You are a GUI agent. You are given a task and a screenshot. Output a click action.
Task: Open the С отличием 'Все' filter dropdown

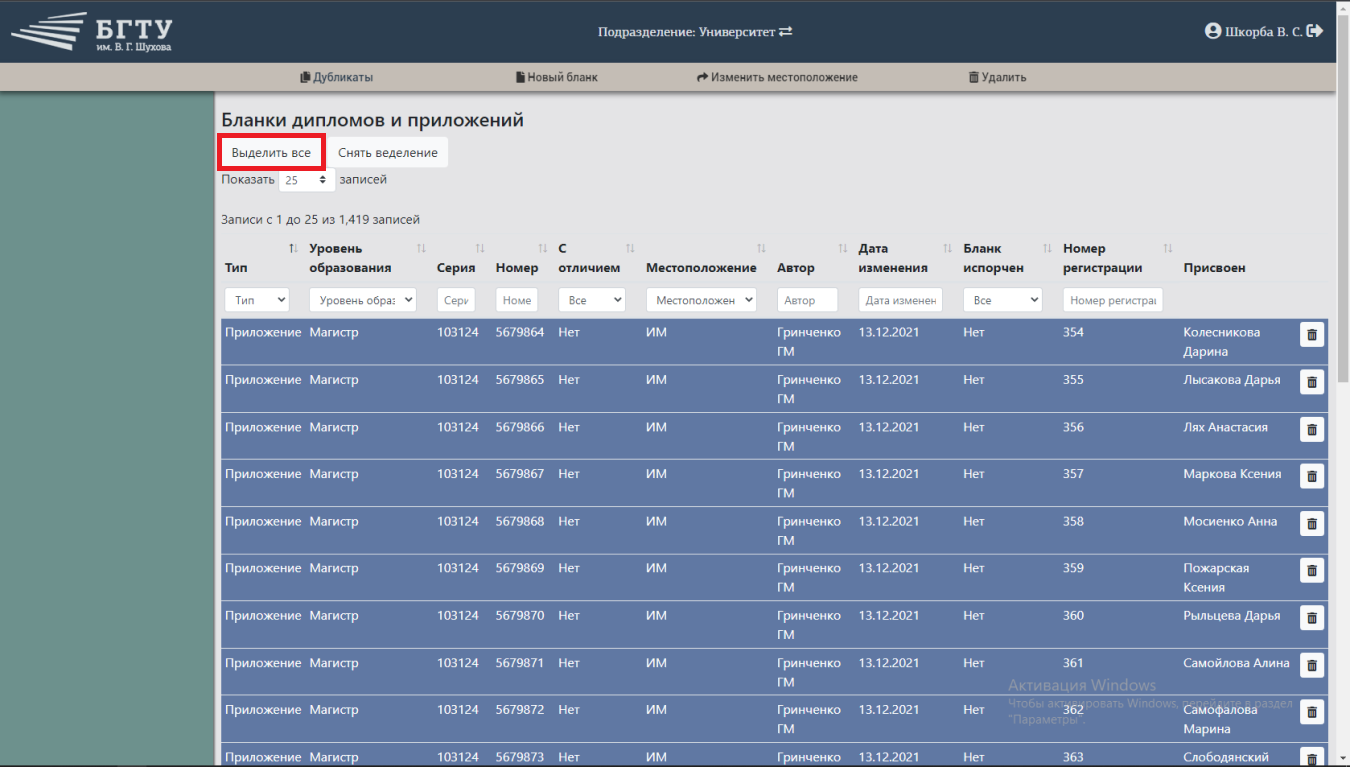(x=592, y=300)
